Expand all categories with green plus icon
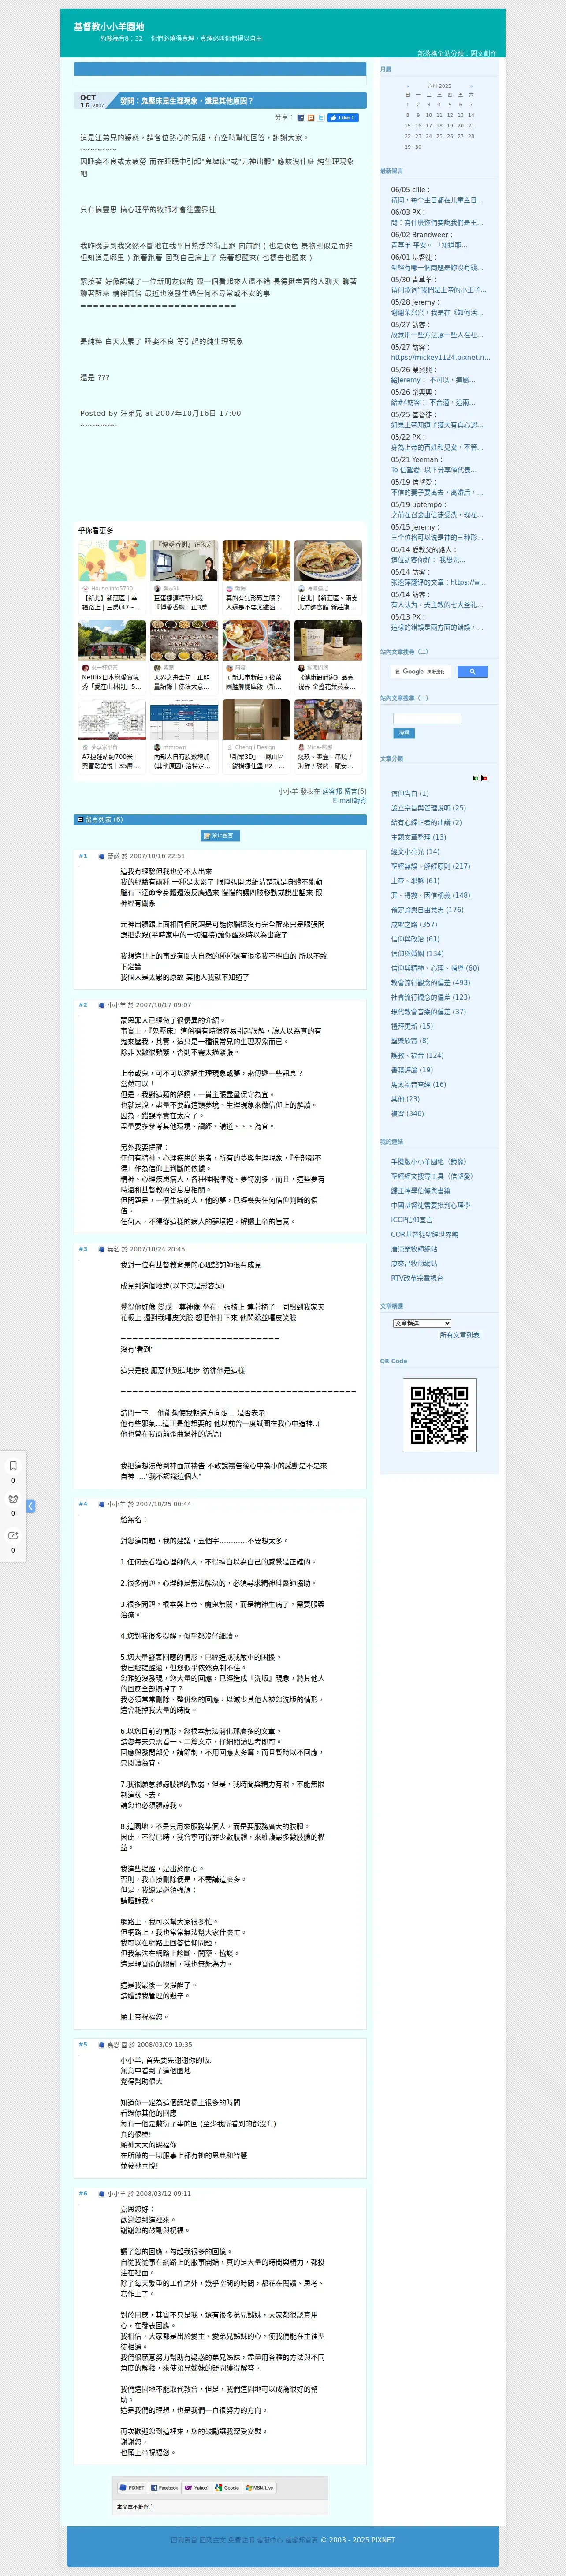Image resolution: width=566 pixels, height=2576 pixels. [476, 777]
